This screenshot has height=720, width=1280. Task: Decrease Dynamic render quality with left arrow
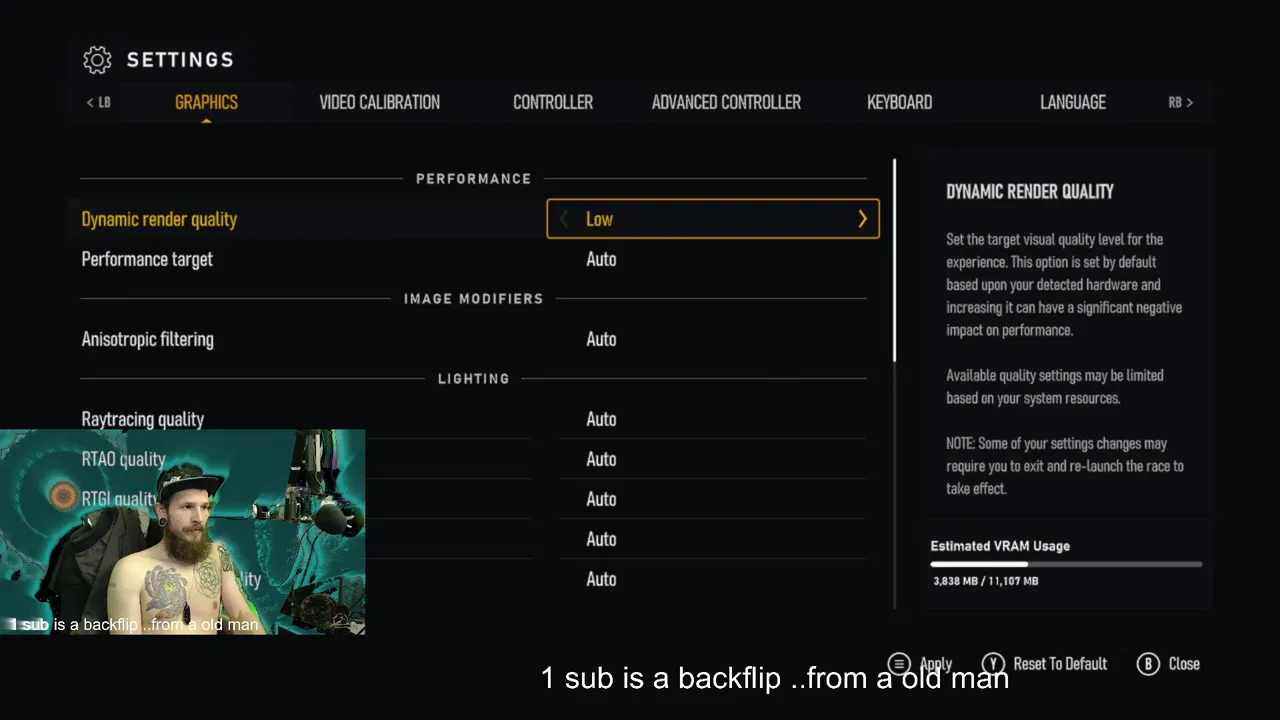click(564, 219)
